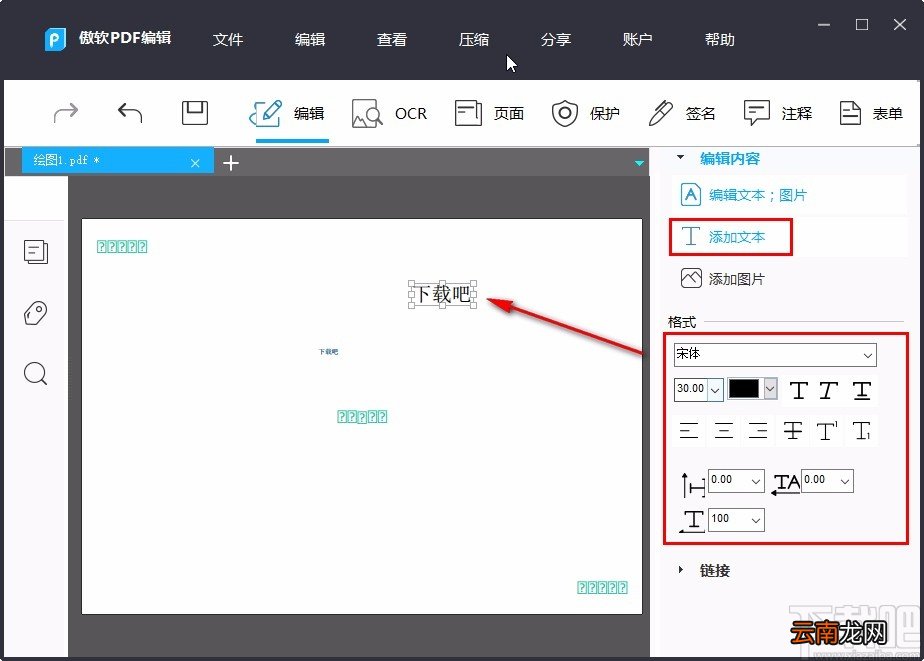Expand the 链接 section
The image size is (924, 661).
[681, 570]
